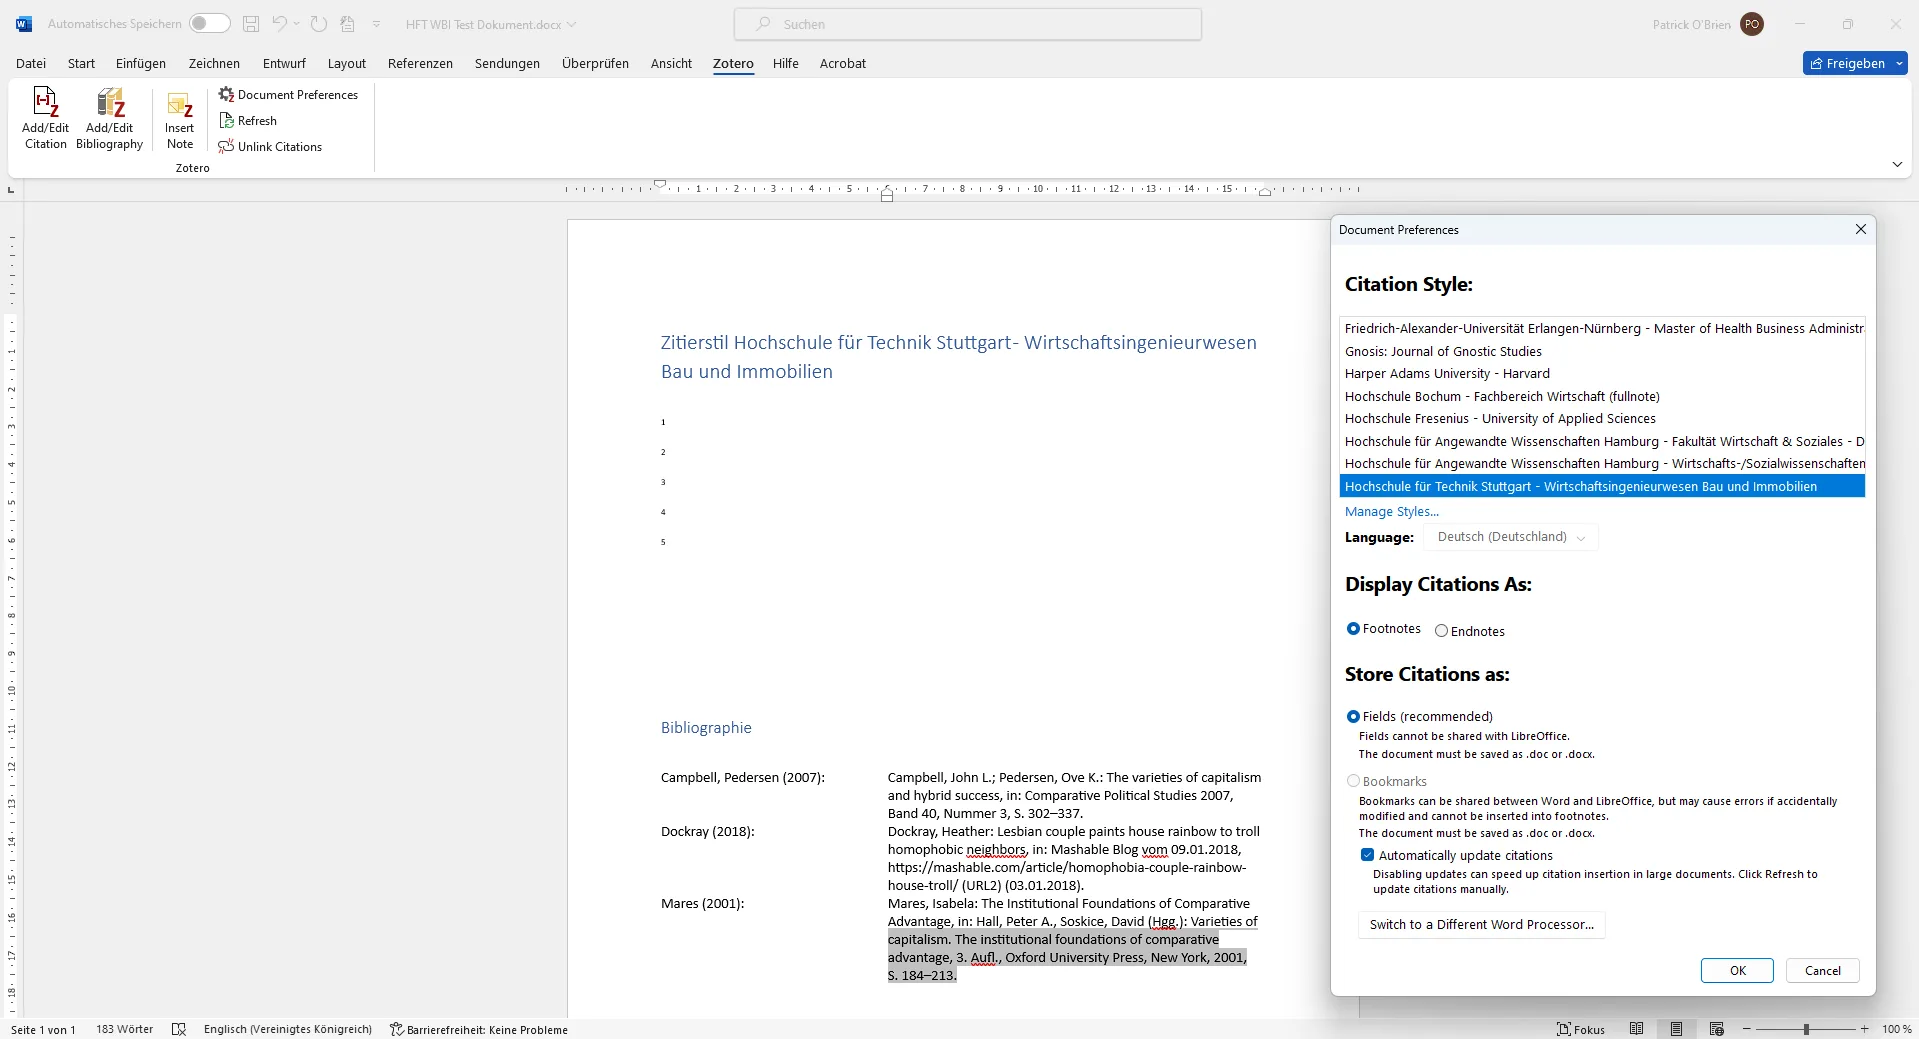Screen dimensions: 1919x1039
Task: Open Patrick O'Brien account avatar
Action: tap(1752, 24)
